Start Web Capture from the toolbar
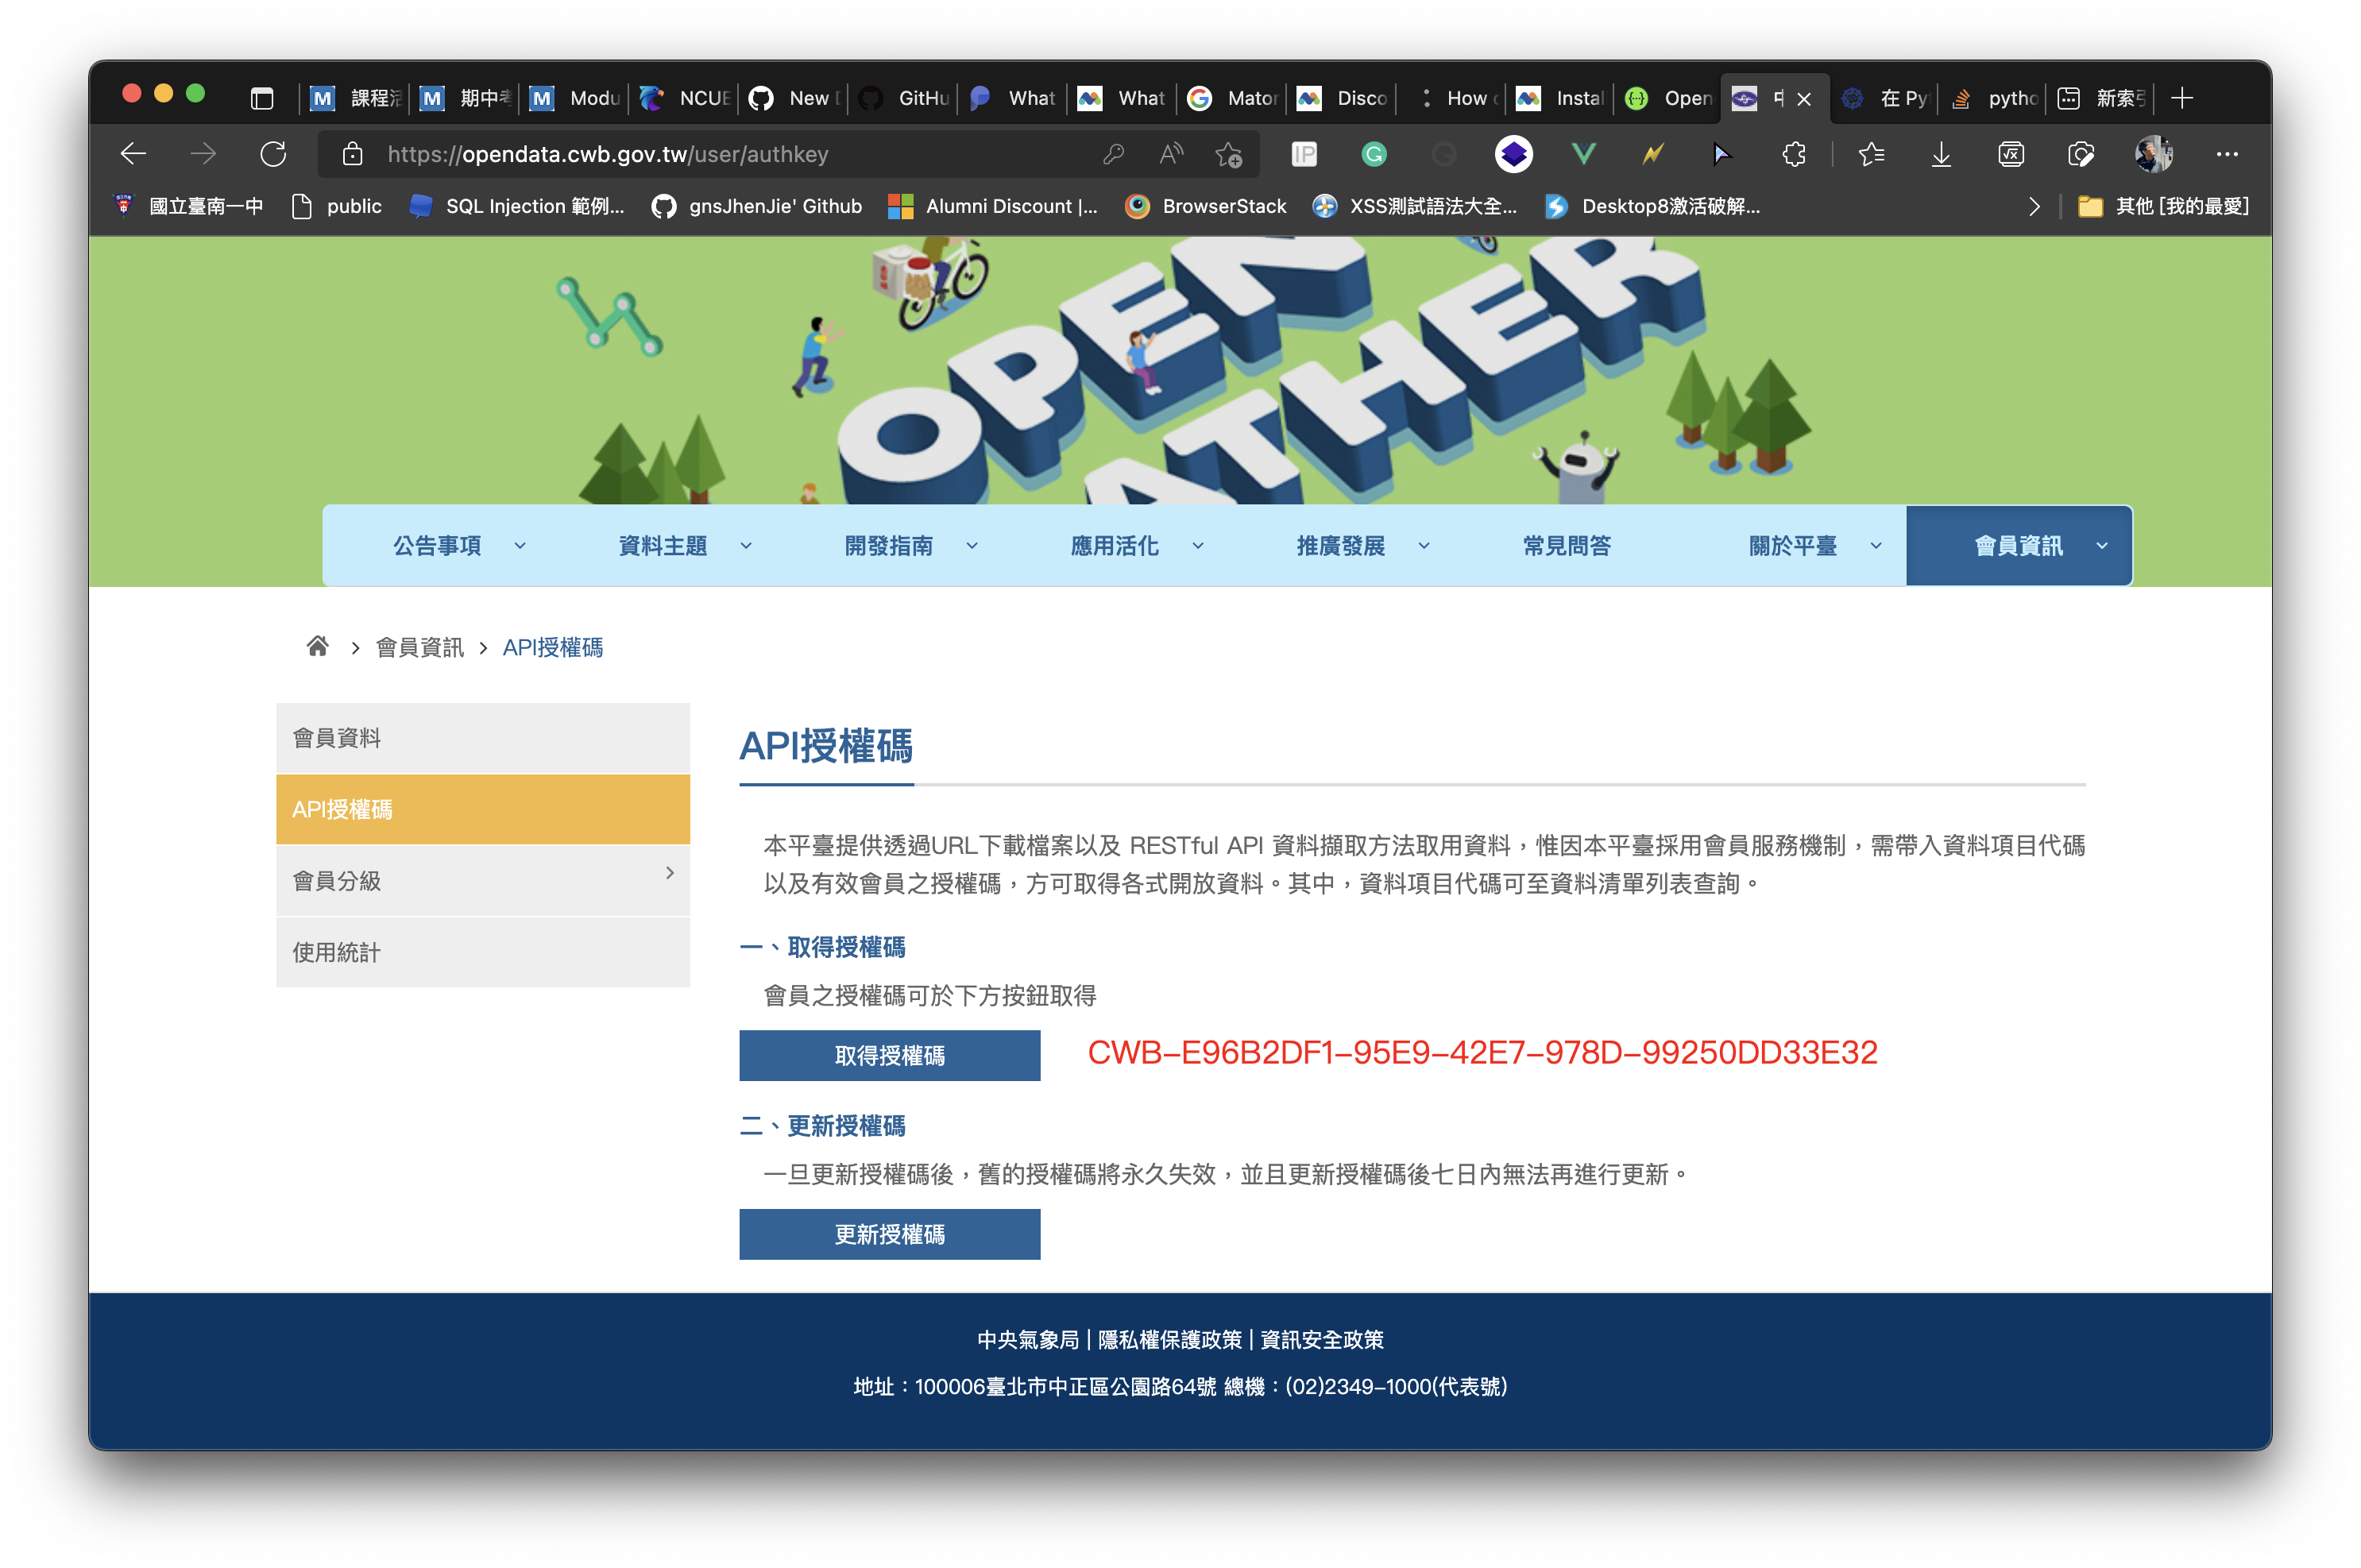Viewport: 2361px width, 1568px height. [2081, 154]
